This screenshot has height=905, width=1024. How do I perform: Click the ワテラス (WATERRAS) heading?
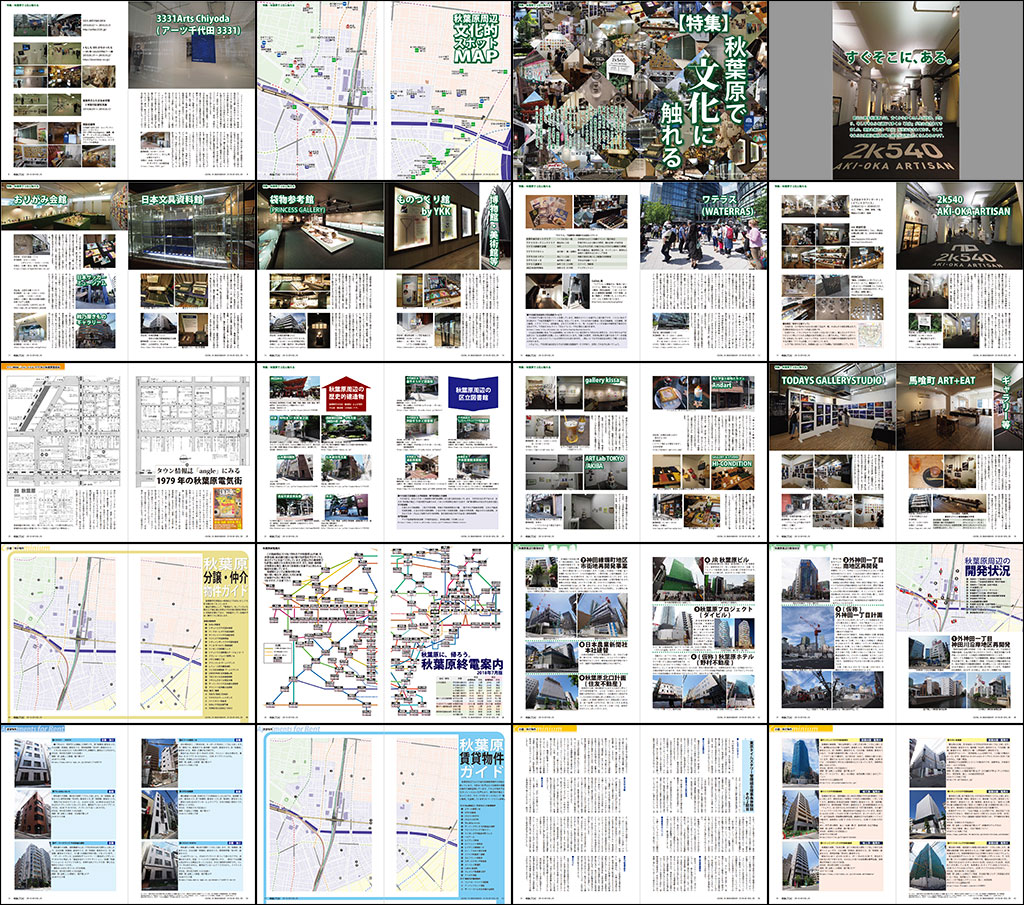(x=728, y=205)
